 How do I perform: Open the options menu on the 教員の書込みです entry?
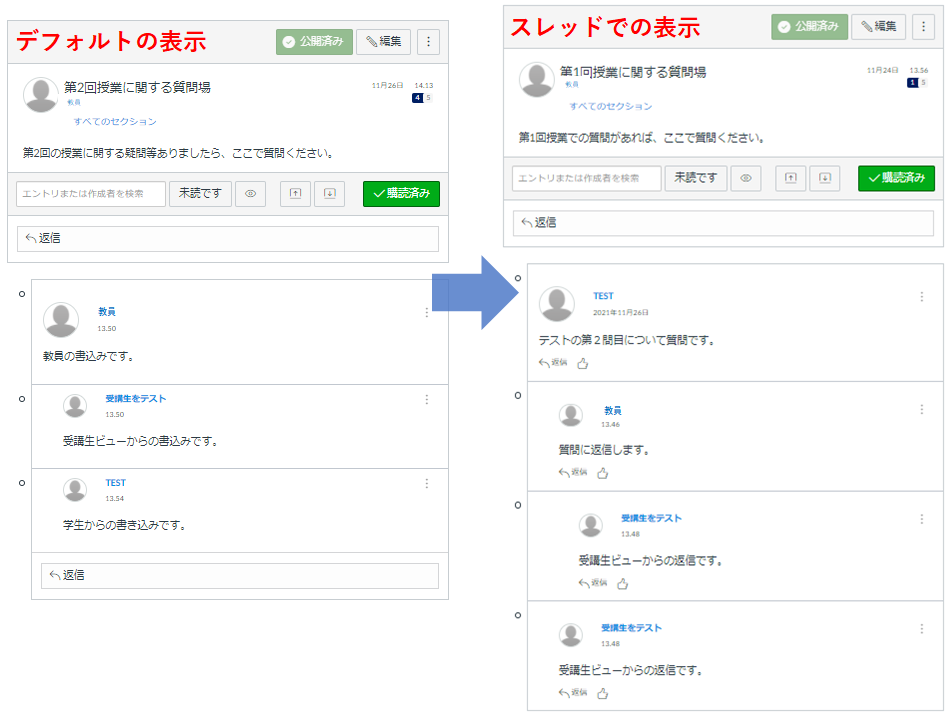click(427, 313)
